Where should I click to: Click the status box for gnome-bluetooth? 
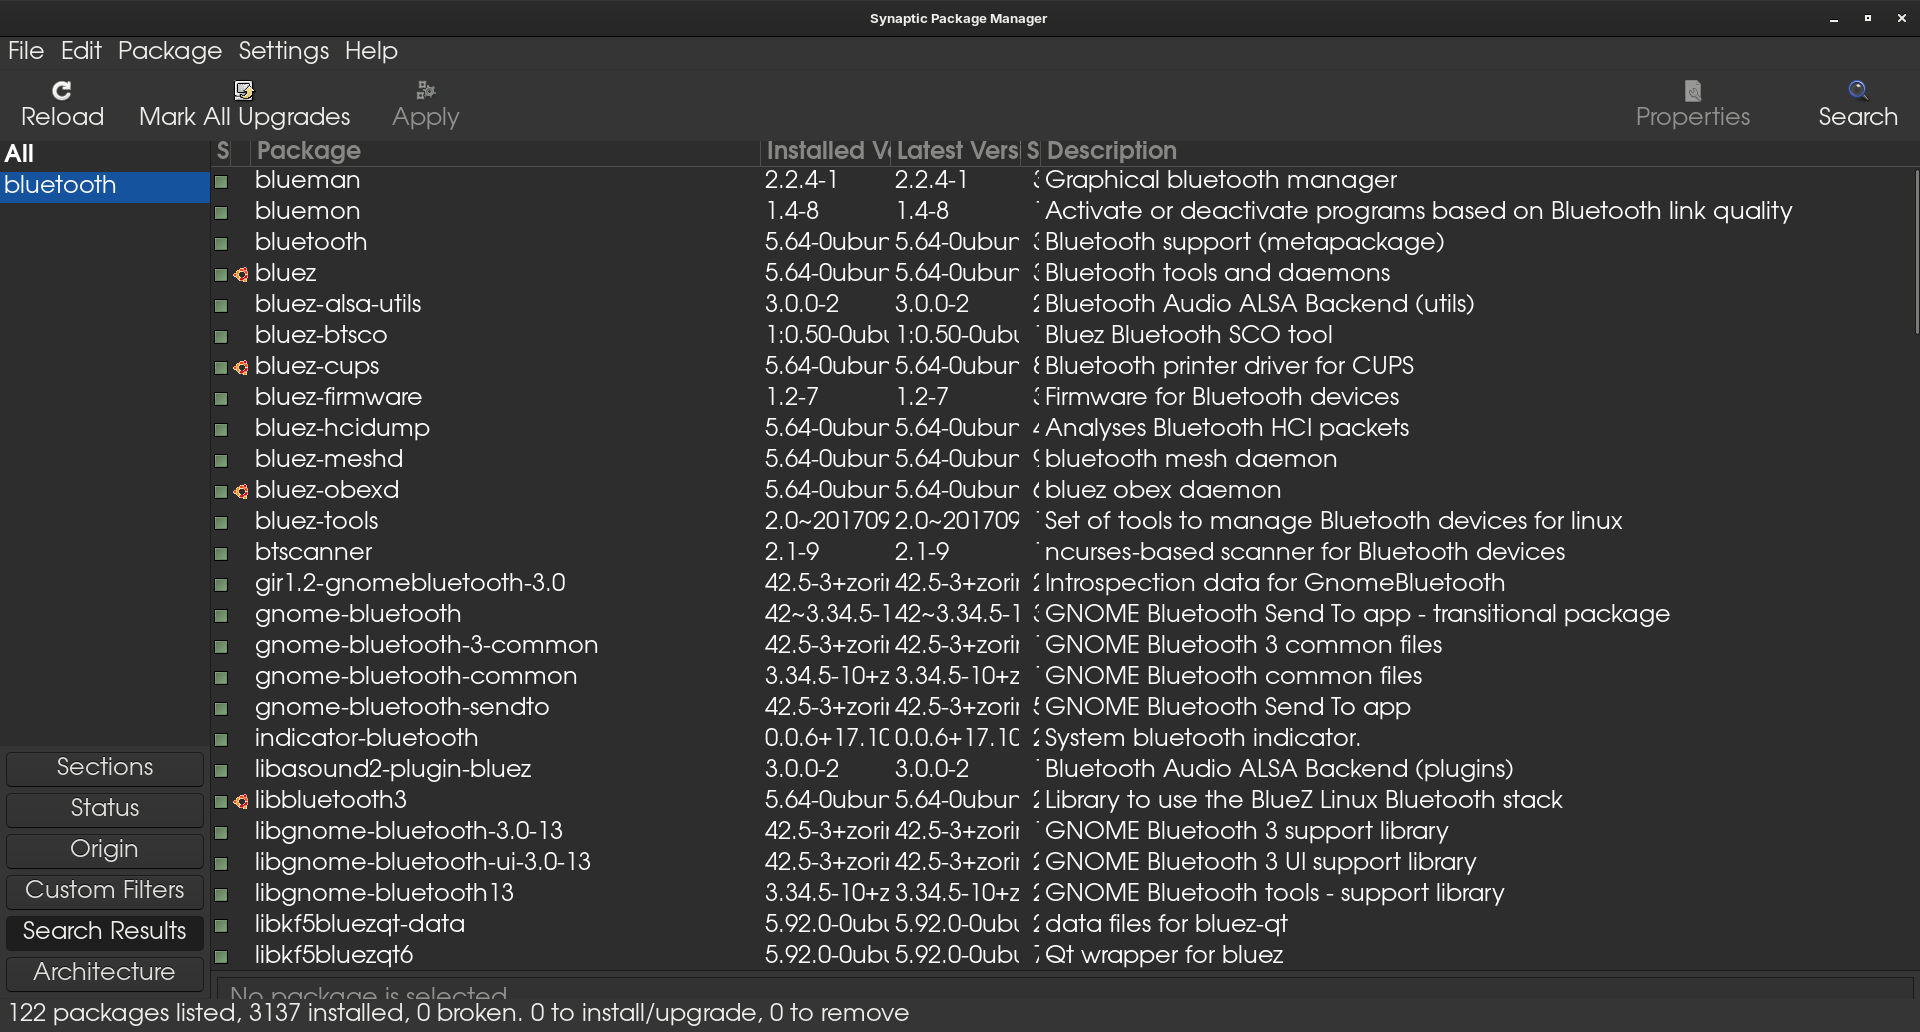pyautogui.click(x=222, y=615)
